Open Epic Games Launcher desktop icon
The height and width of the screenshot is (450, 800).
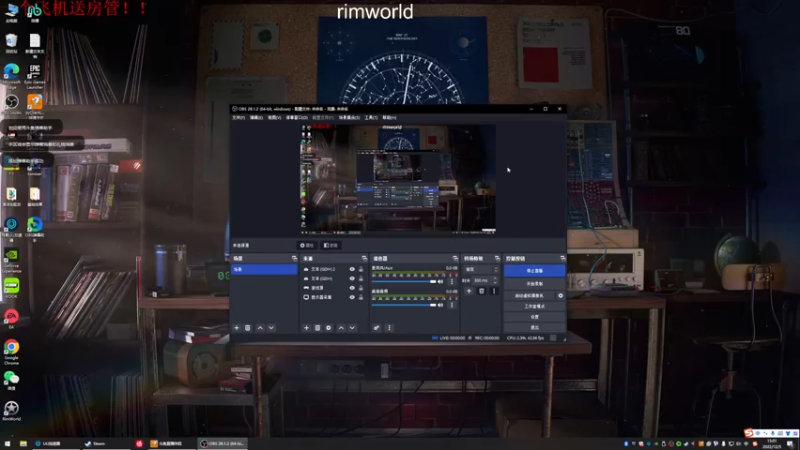(x=34, y=74)
